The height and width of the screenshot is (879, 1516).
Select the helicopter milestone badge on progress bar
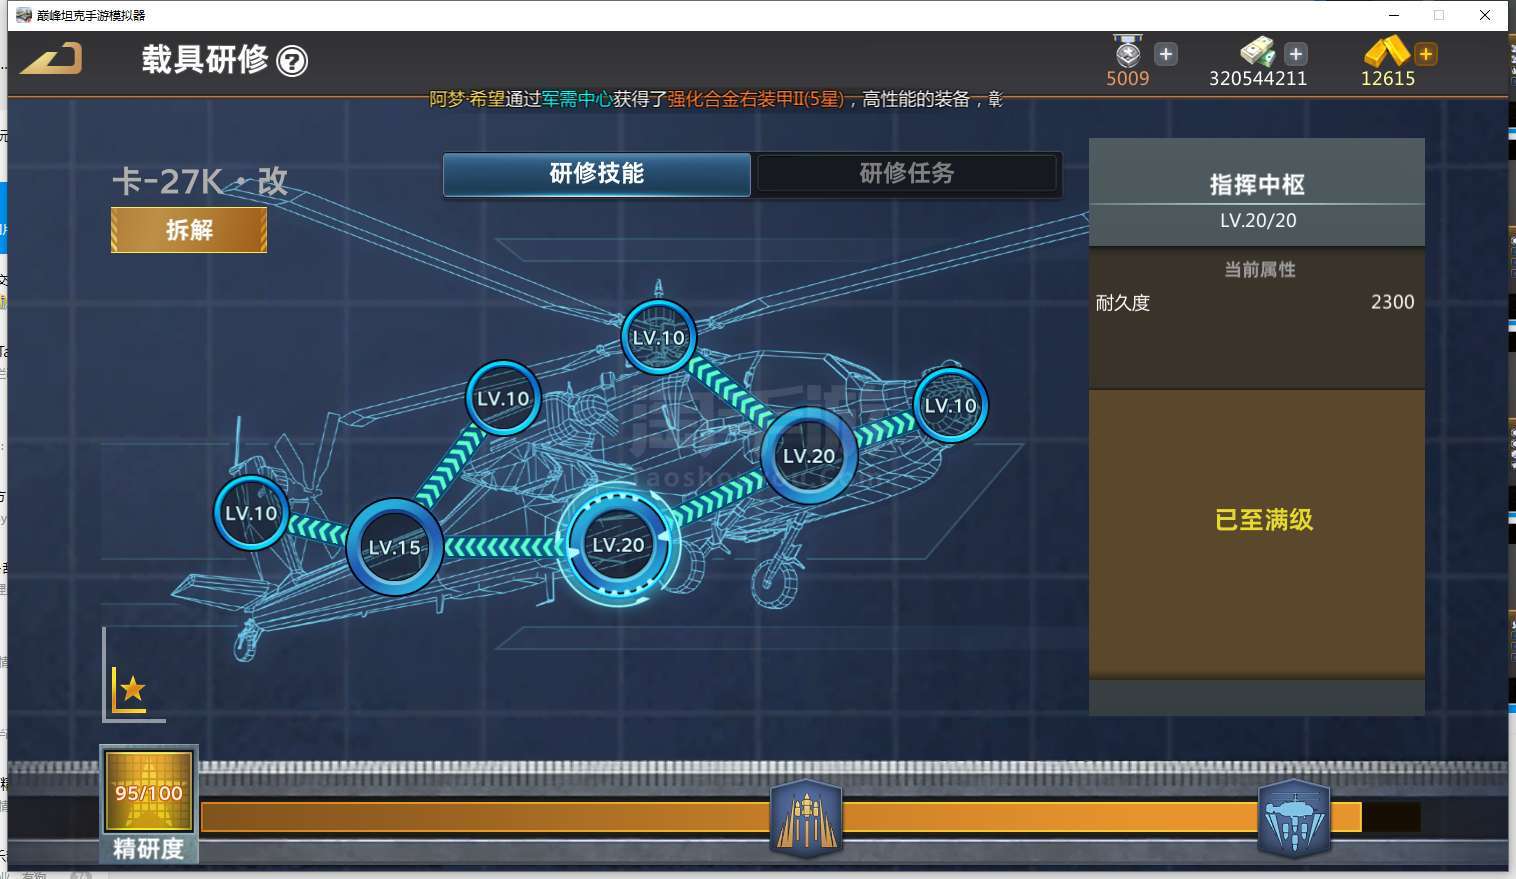(1294, 819)
